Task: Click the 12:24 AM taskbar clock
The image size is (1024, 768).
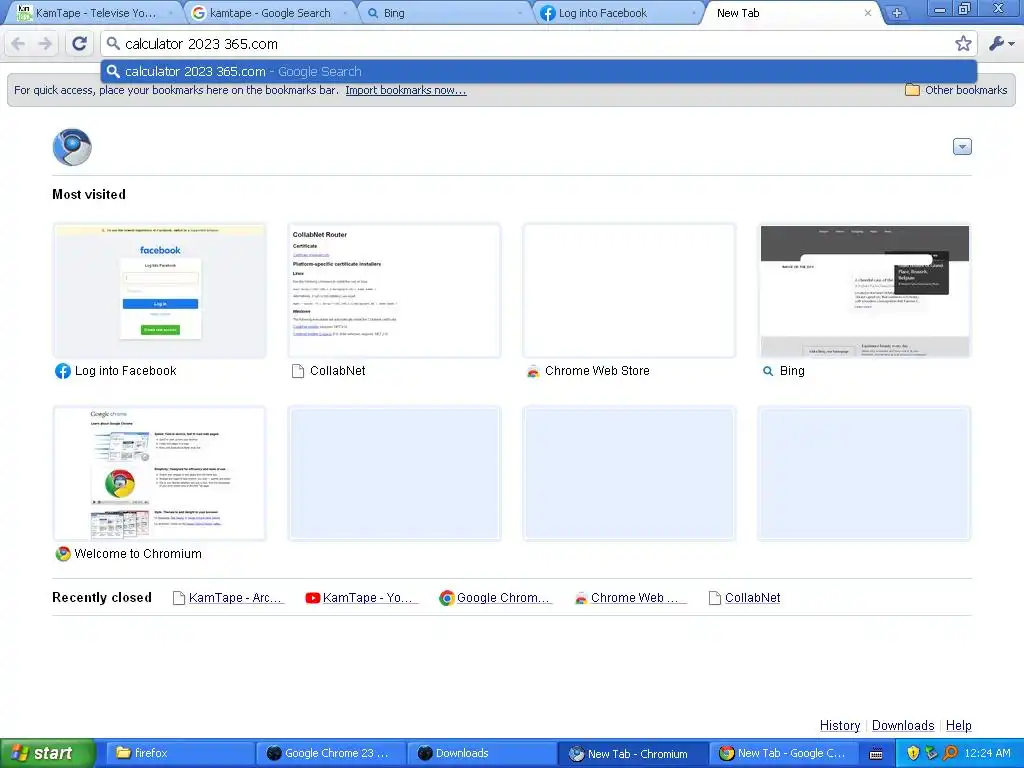Action: click(x=987, y=754)
